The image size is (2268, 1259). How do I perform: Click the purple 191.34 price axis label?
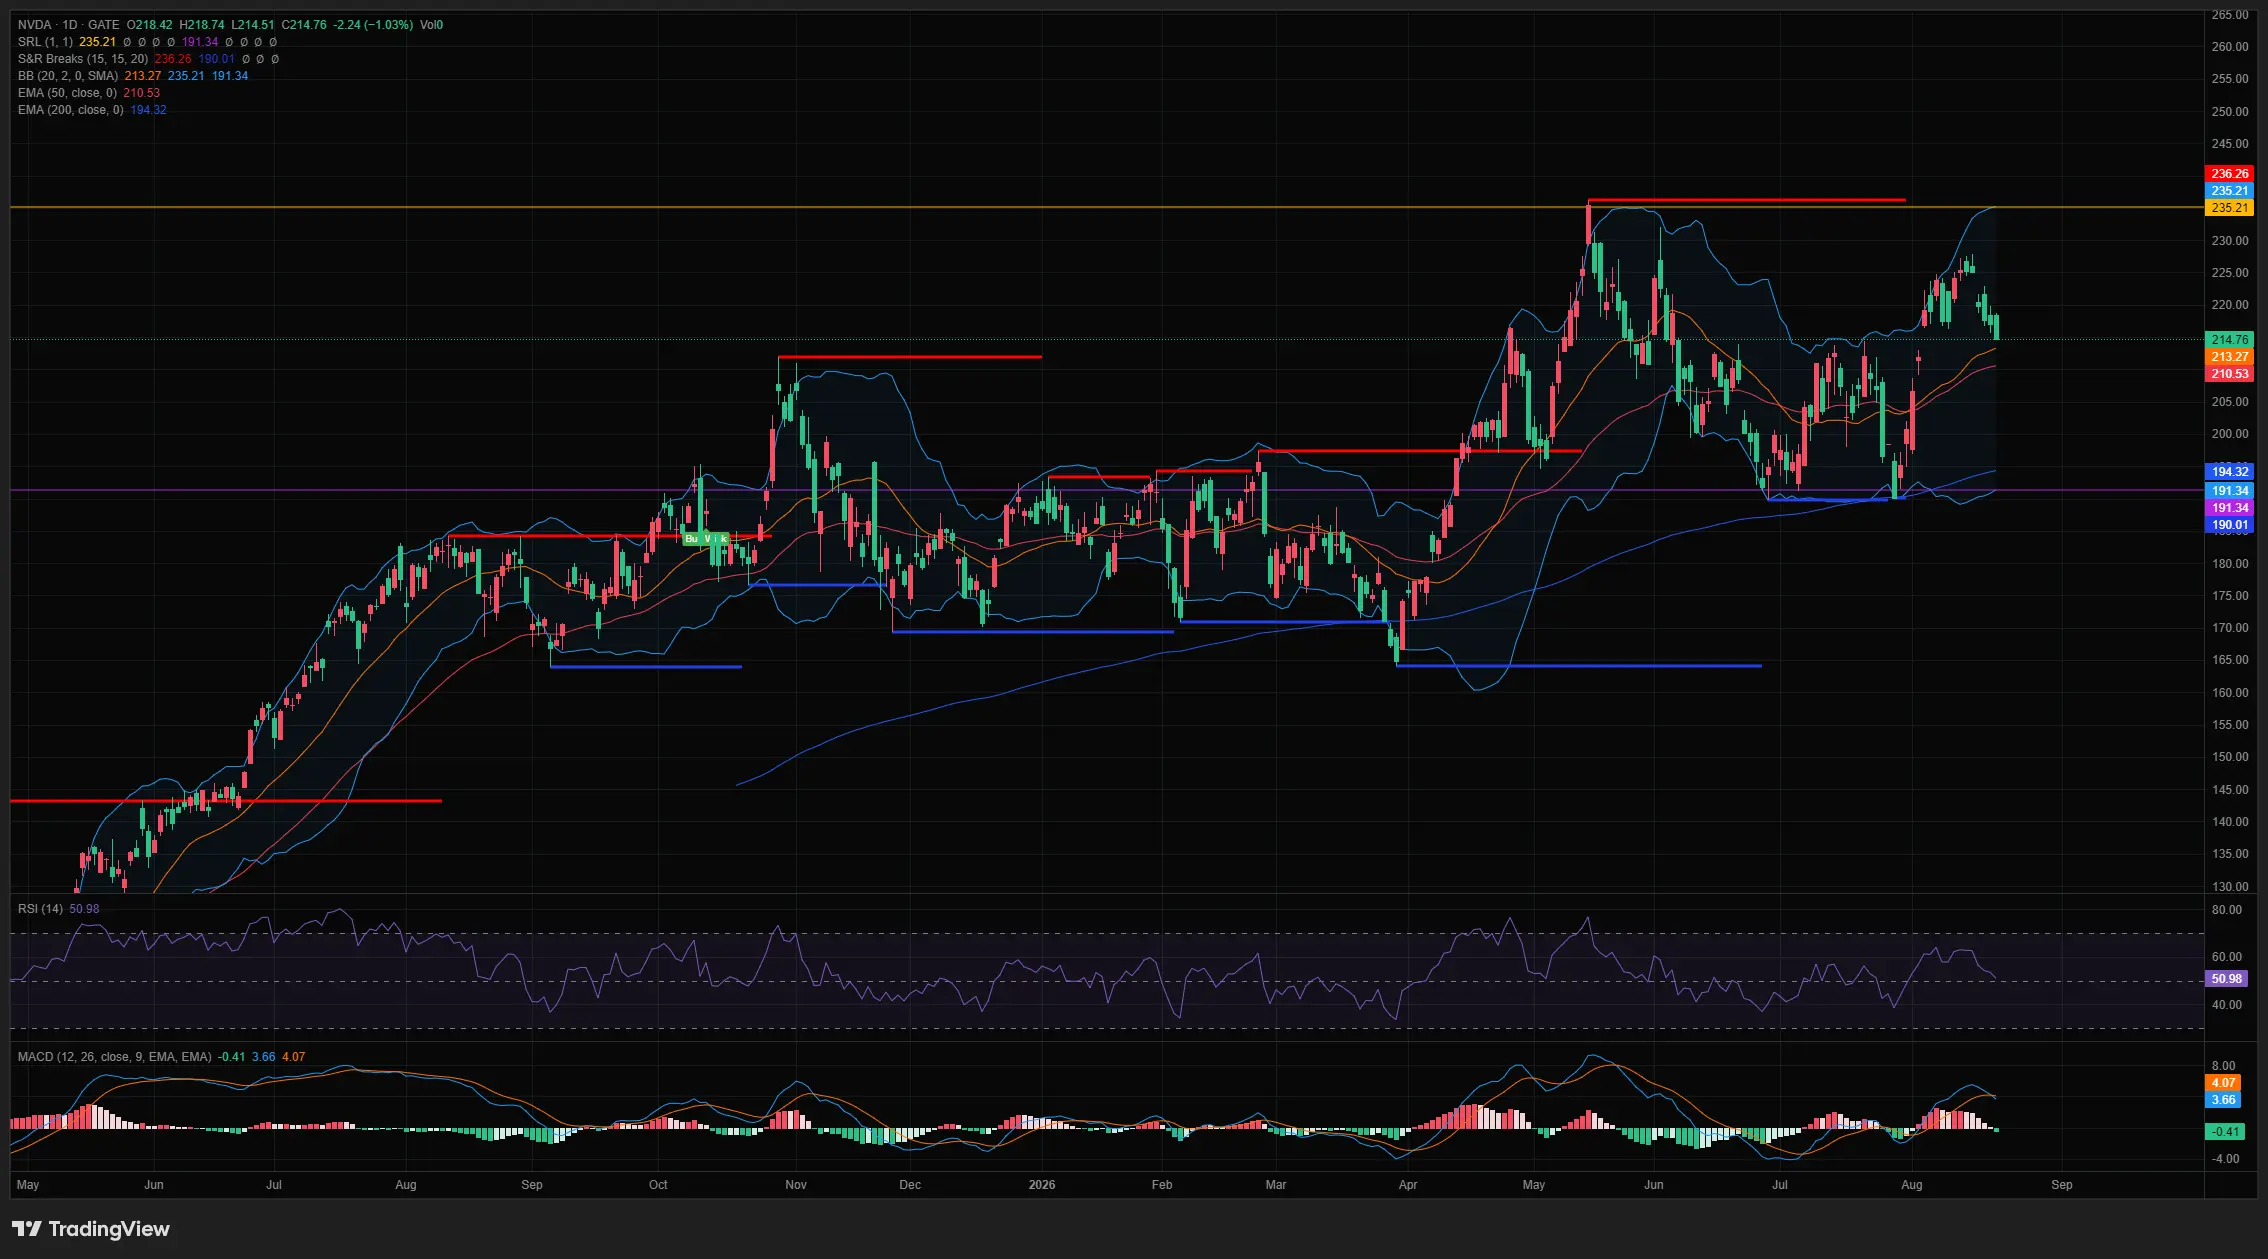click(2230, 508)
